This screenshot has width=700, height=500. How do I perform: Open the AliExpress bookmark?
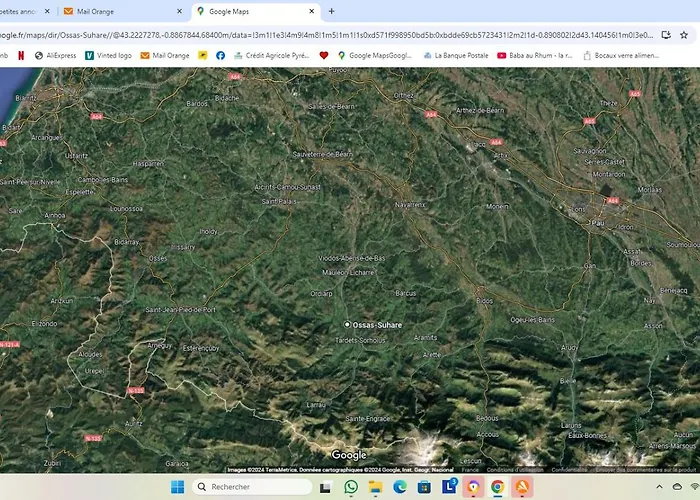pos(58,55)
